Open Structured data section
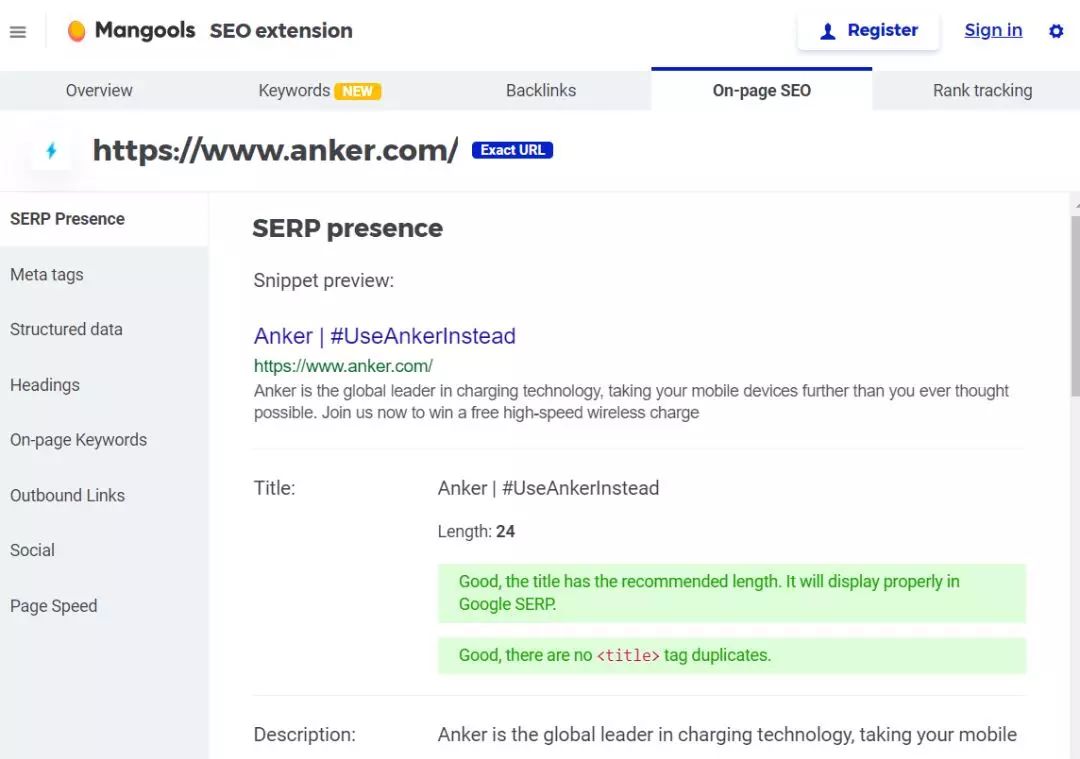Viewport: 1080px width, 759px height. coord(66,329)
